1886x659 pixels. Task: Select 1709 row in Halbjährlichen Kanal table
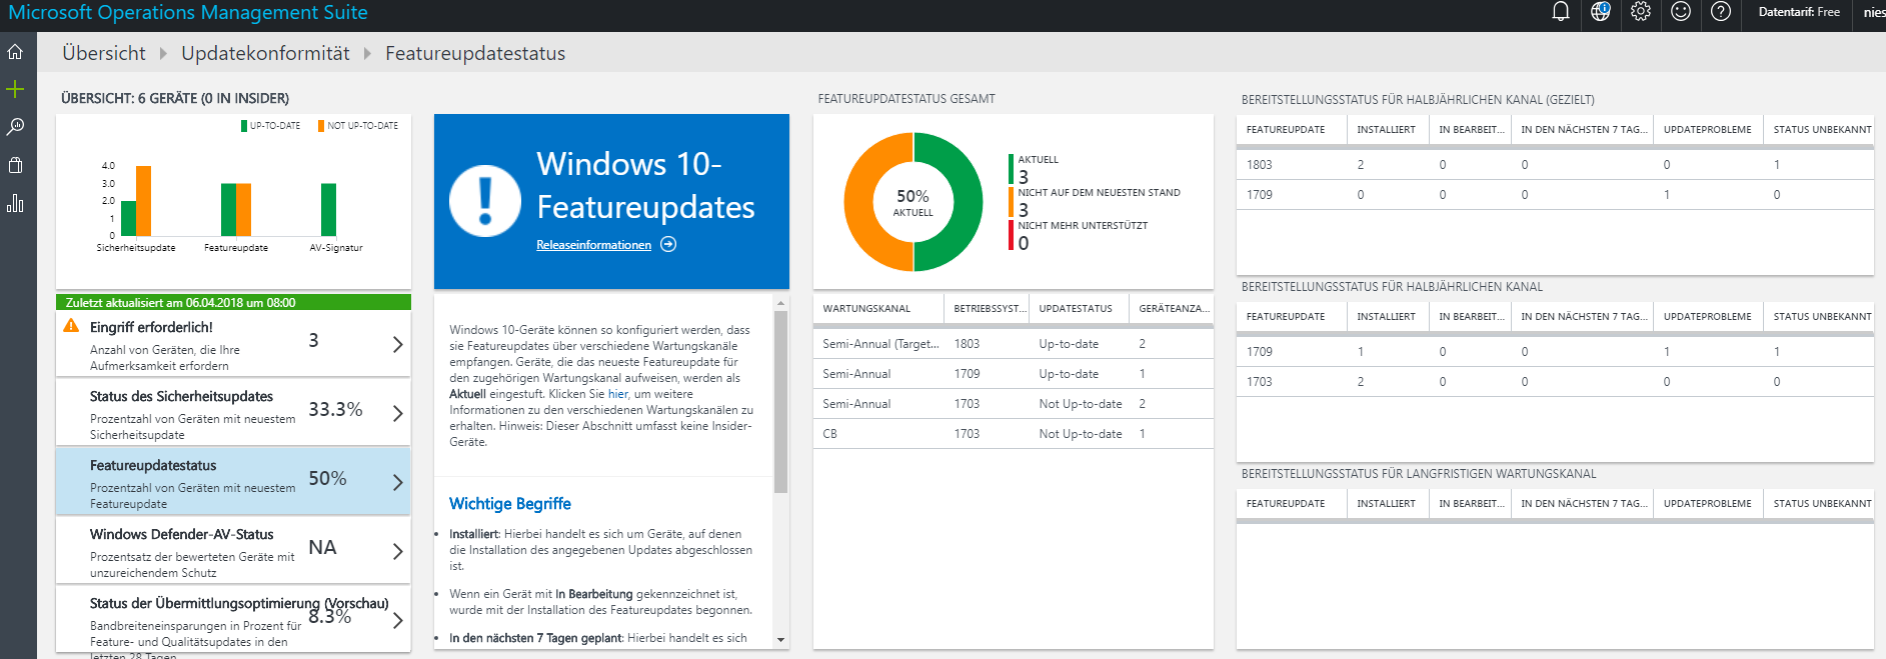1555,352
